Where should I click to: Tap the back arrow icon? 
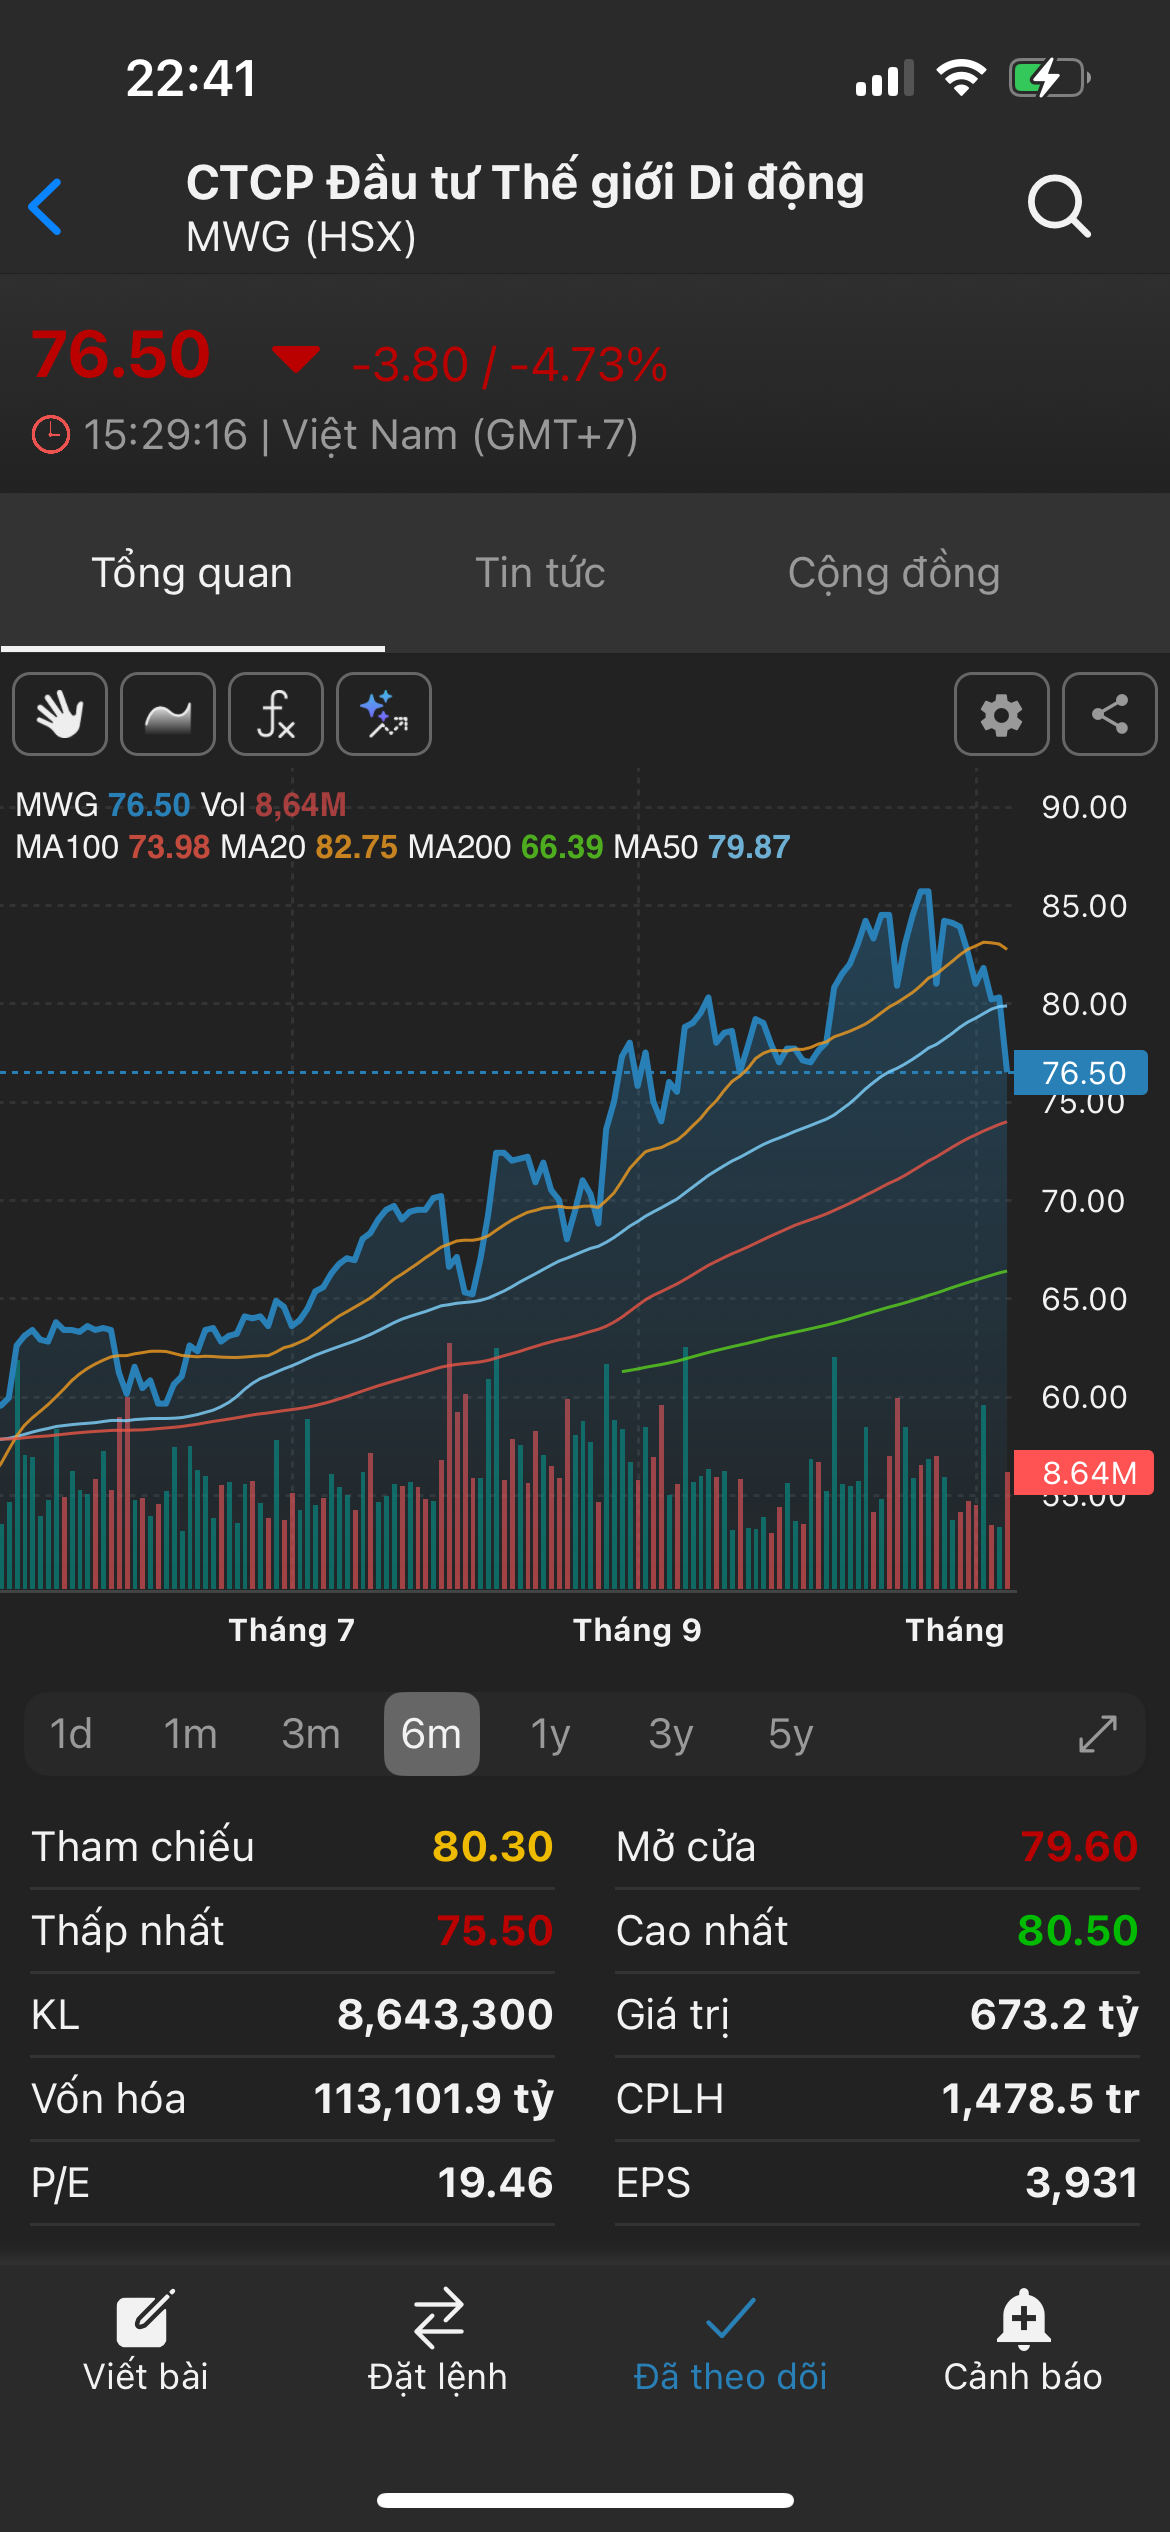coord(46,207)
